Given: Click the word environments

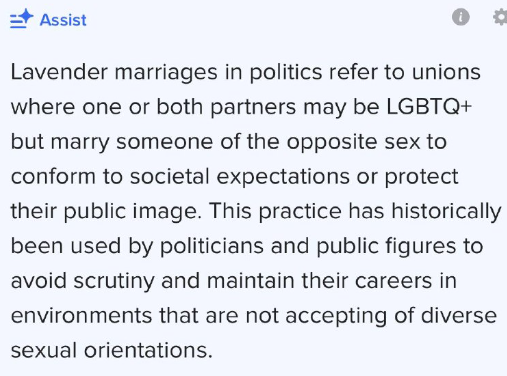Looking at the screenshot, I should (x=81, y=316).
